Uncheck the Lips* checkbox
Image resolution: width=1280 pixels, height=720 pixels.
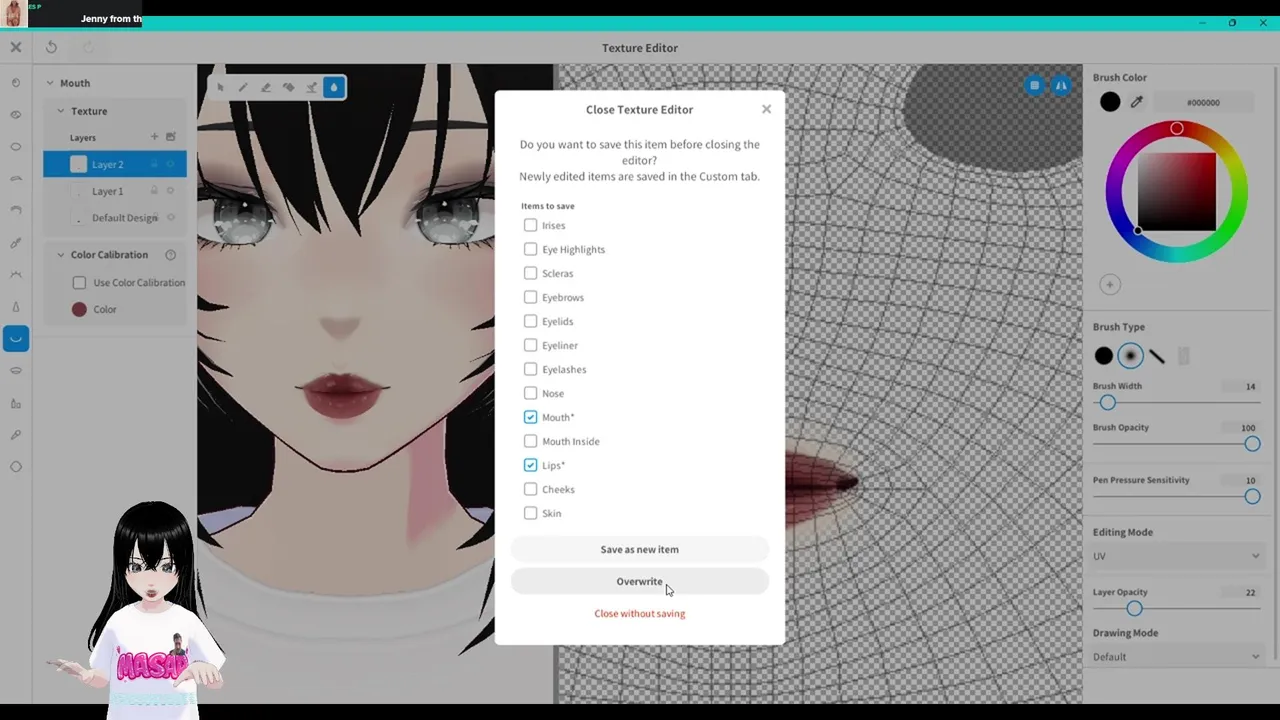[x=530, y=465]
